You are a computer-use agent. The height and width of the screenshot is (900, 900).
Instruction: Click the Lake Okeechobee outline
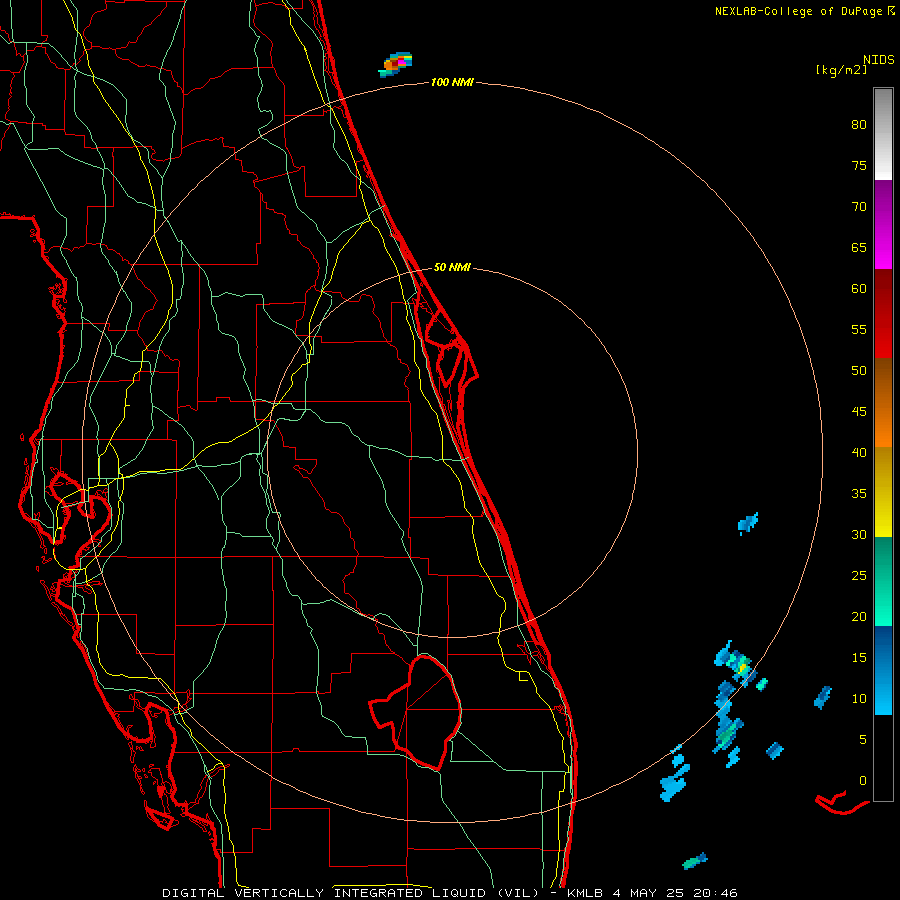(x=415, y=712)
